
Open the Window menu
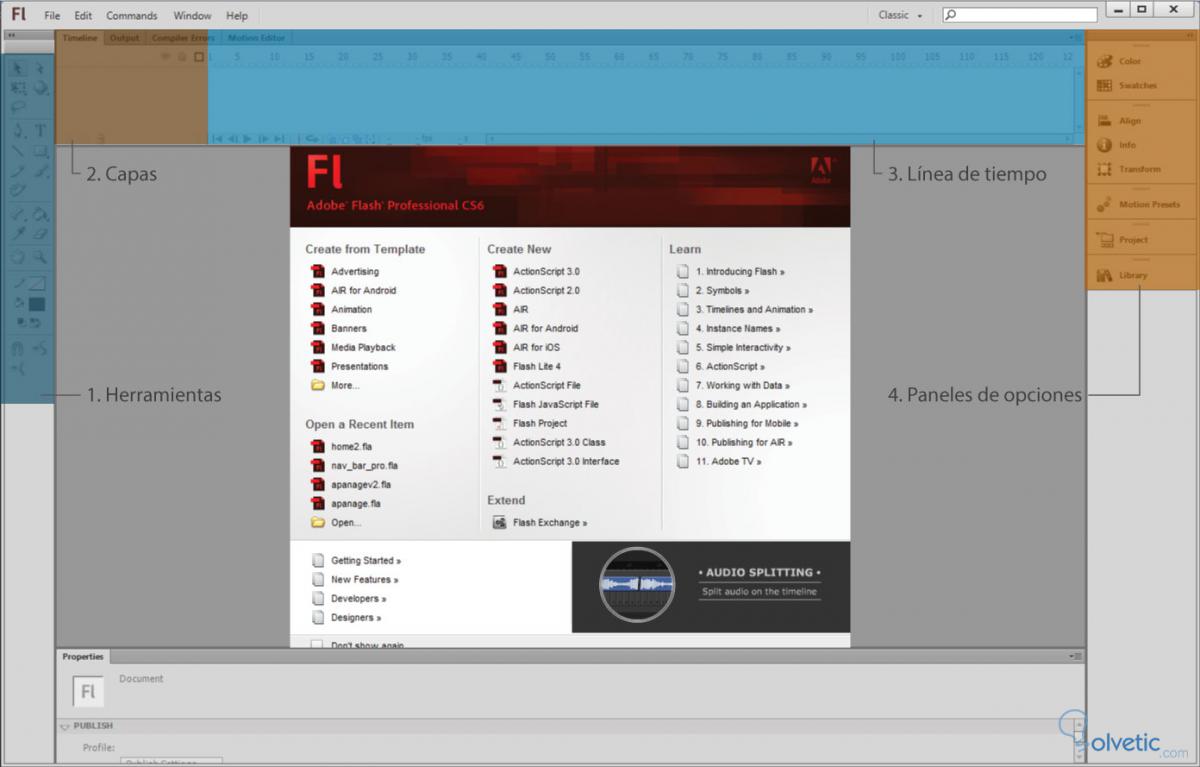pyautogui.click(x=192, y=15)
